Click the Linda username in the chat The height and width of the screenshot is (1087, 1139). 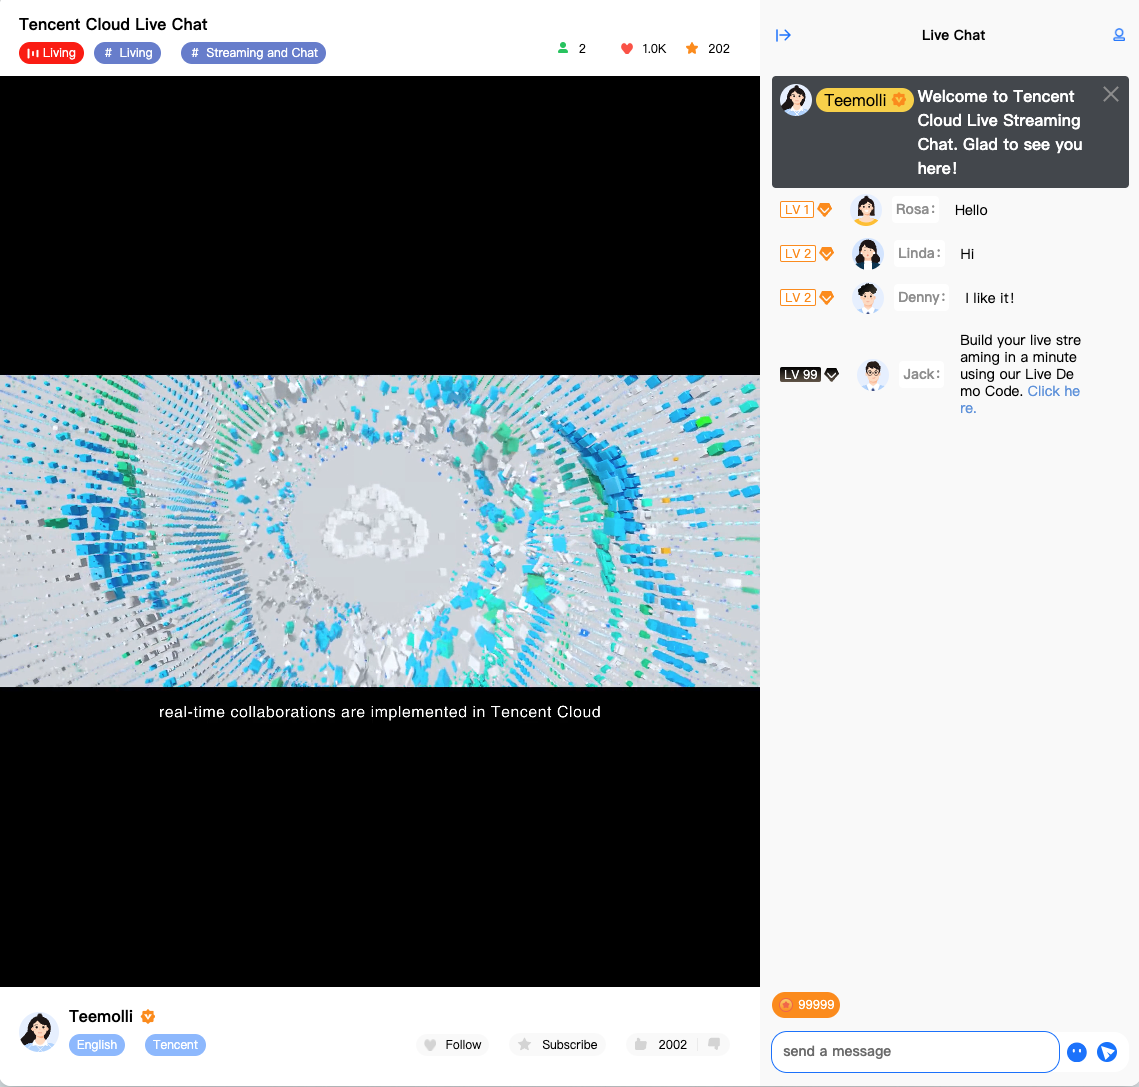point(919,254)
